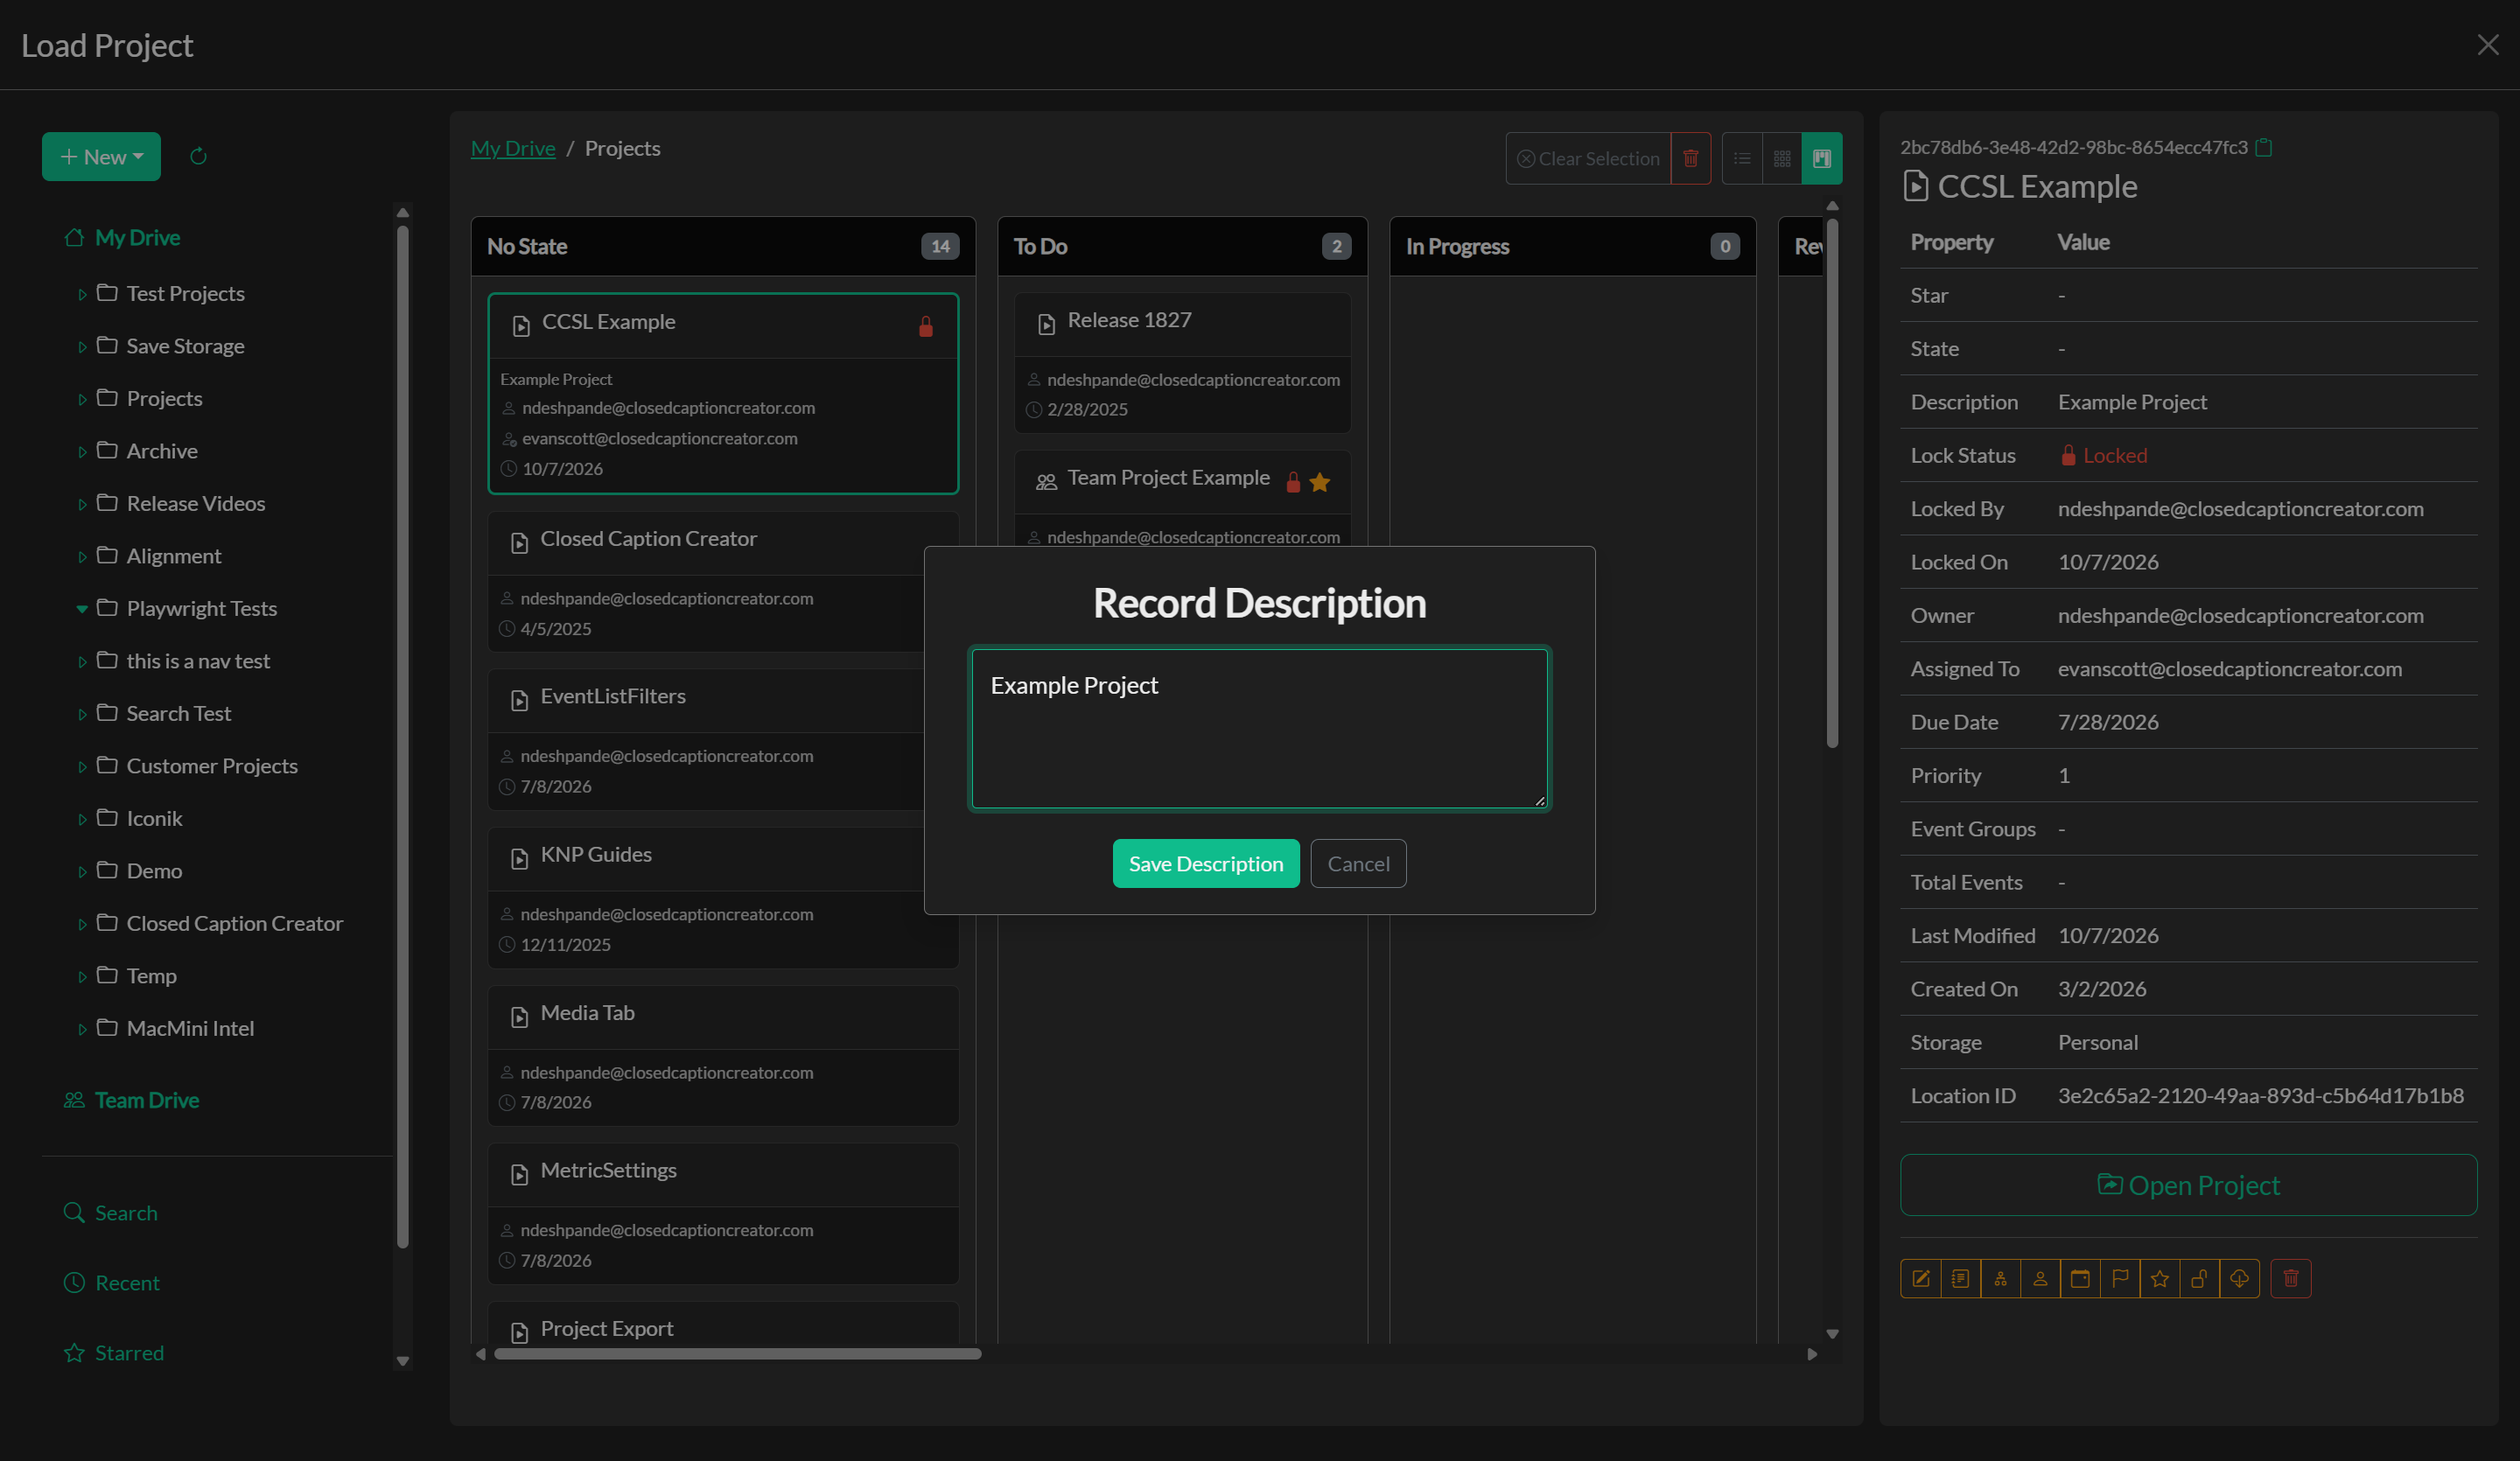This screenshot has width=2520, height=1461.
Task: Switch to list view
Action: coord(1742,158)
